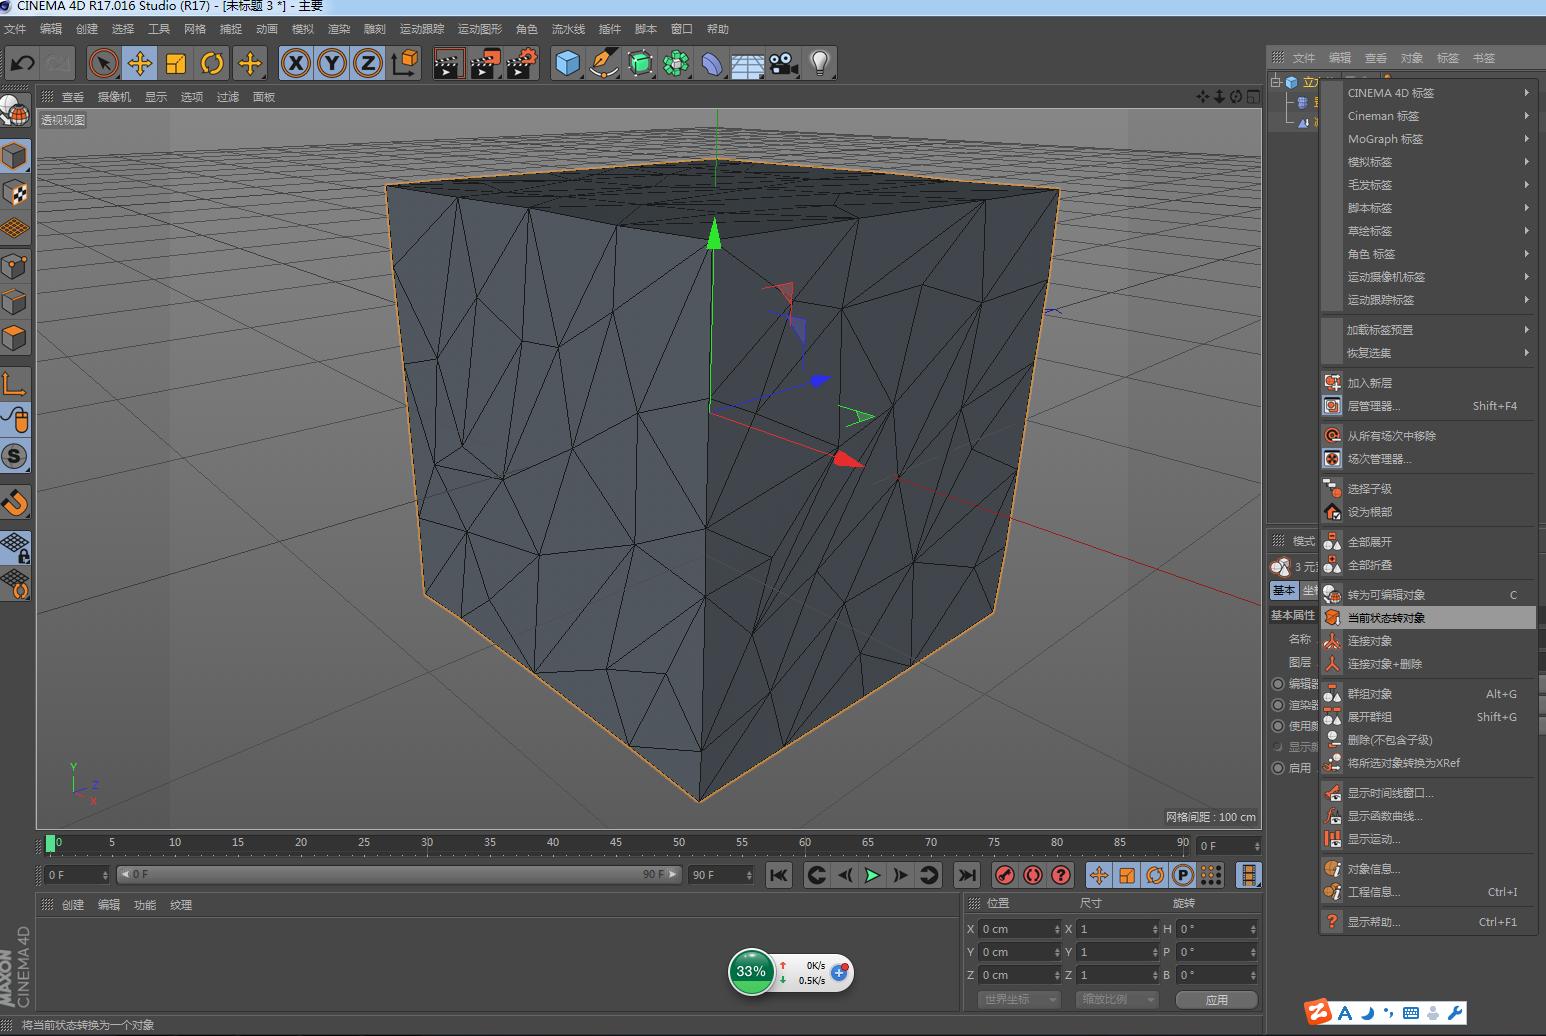Select the Move tool

click(x=140, y=63)
